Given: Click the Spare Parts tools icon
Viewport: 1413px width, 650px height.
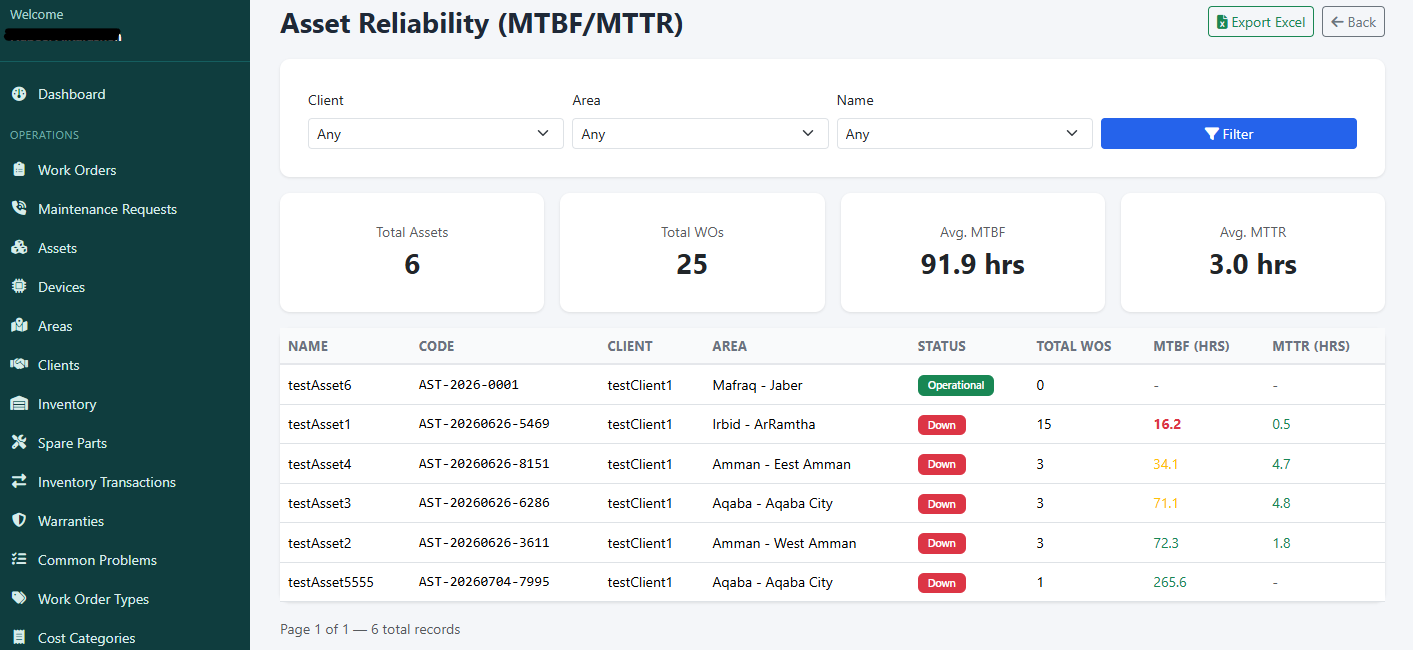Looking at the screenshot, I should [x=18, y=443].
